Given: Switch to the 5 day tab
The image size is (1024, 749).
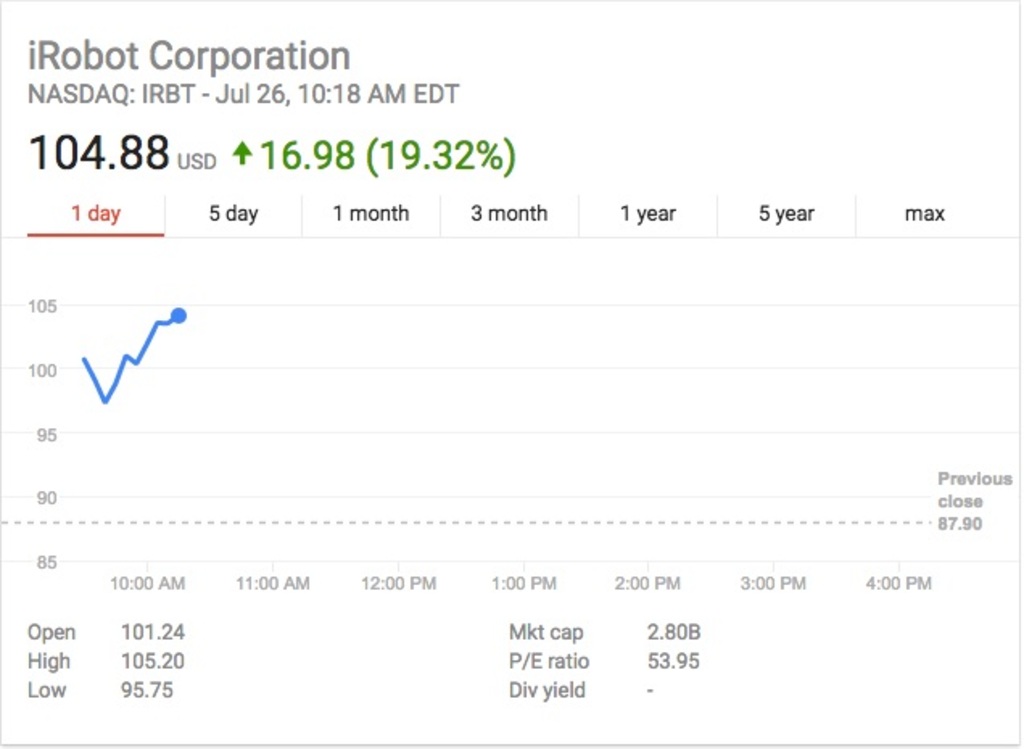Looking at the screenshot, I should point(233,213).
